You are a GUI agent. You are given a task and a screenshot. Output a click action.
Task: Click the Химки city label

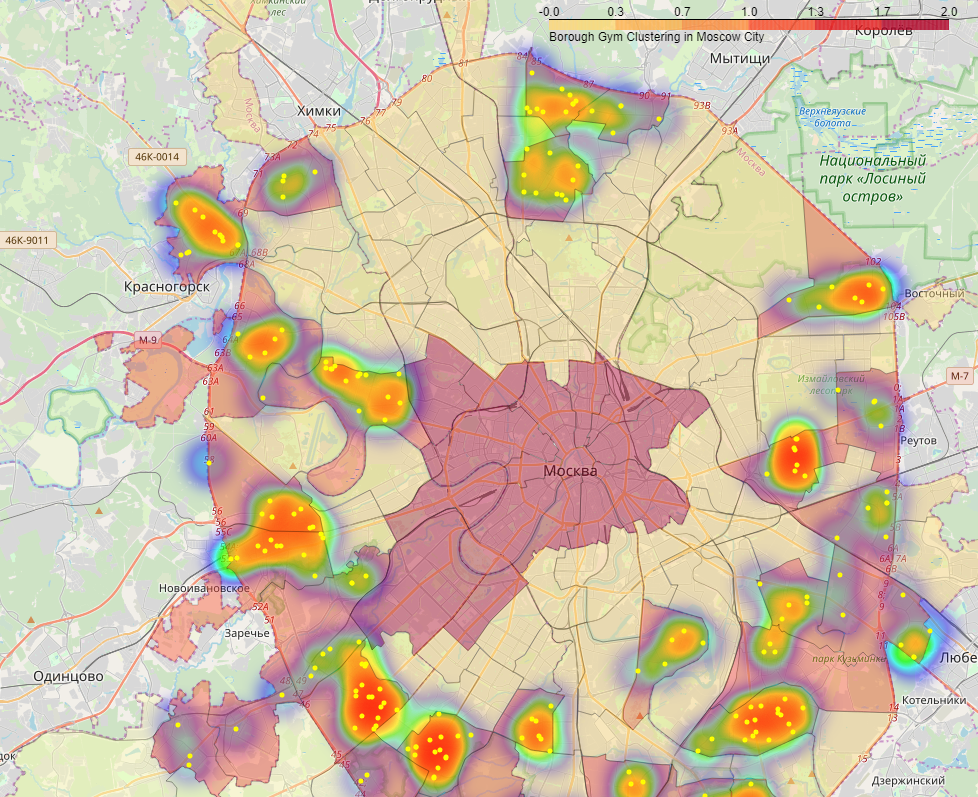[319, 110]
